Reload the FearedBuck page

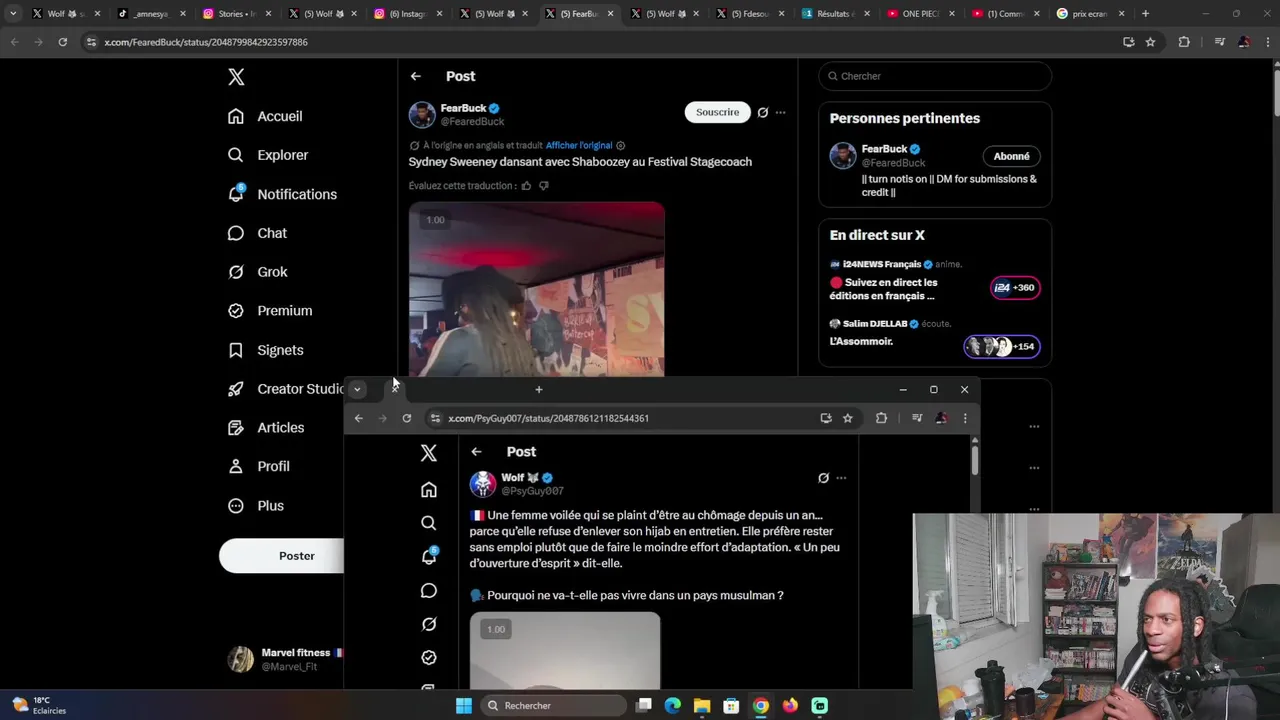62,42
